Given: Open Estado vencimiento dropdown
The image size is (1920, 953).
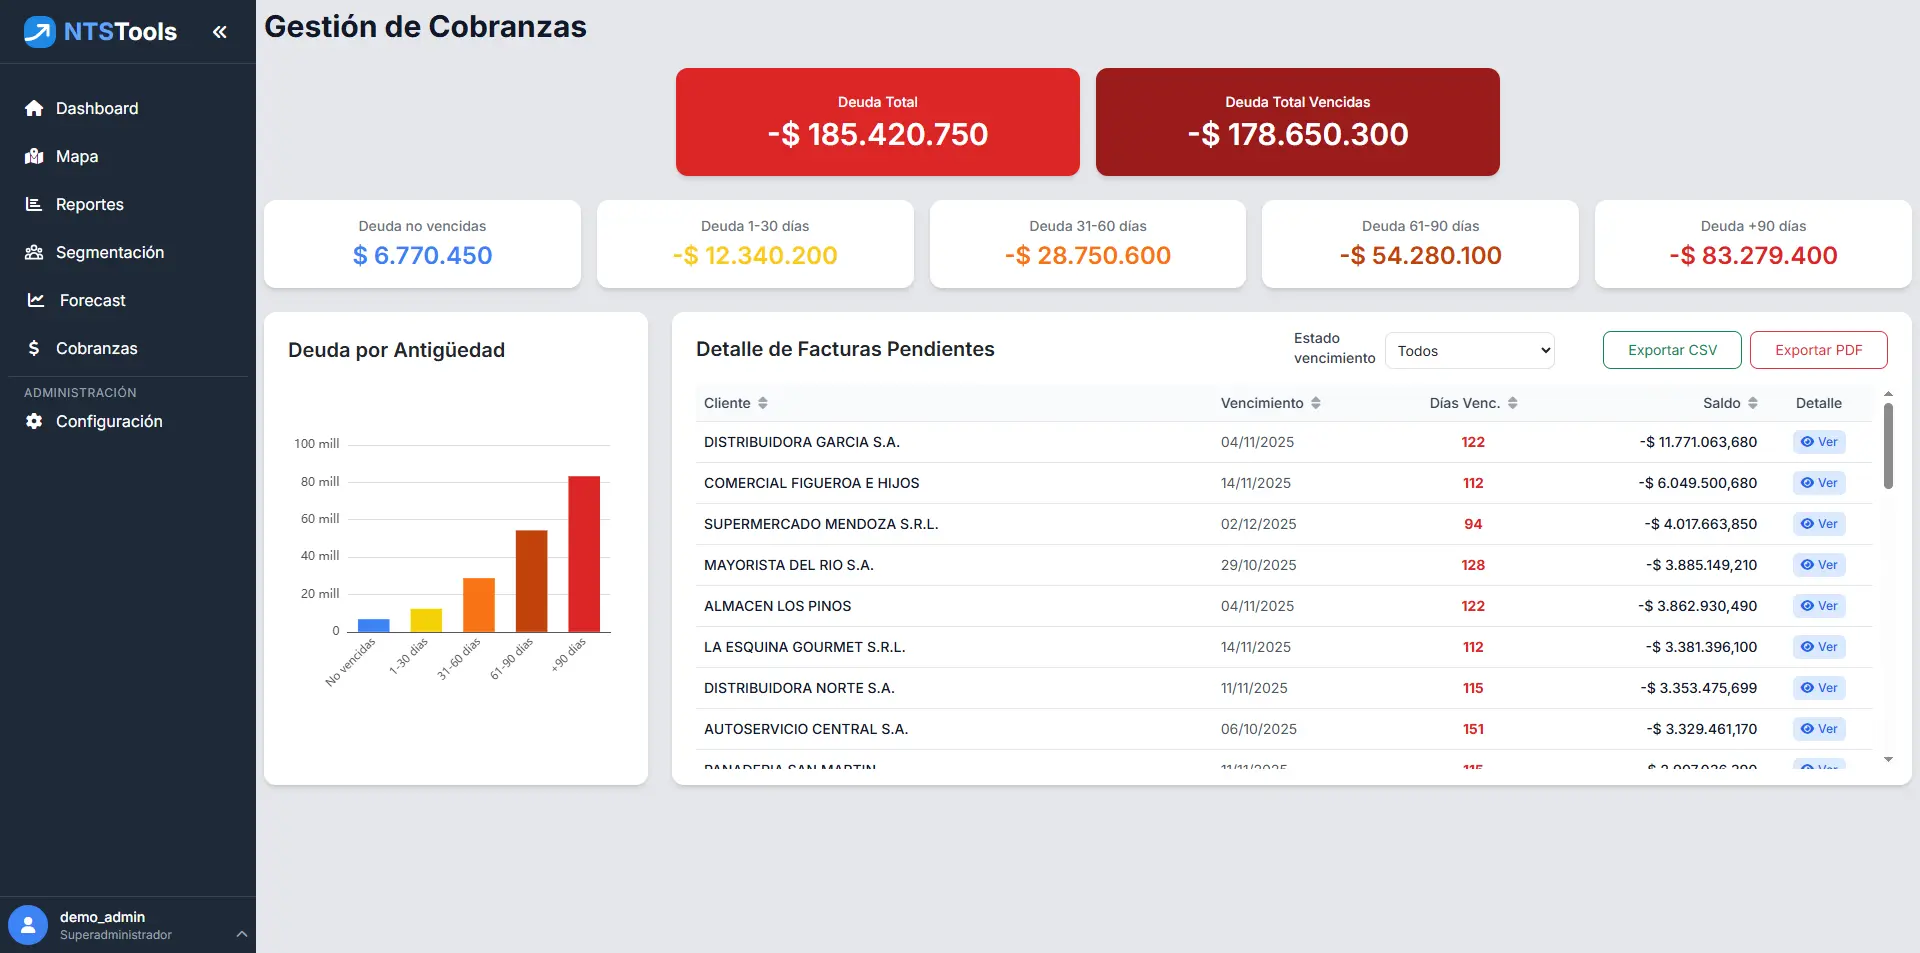Looking at the screenshot, I should [x=1469, y=351].
